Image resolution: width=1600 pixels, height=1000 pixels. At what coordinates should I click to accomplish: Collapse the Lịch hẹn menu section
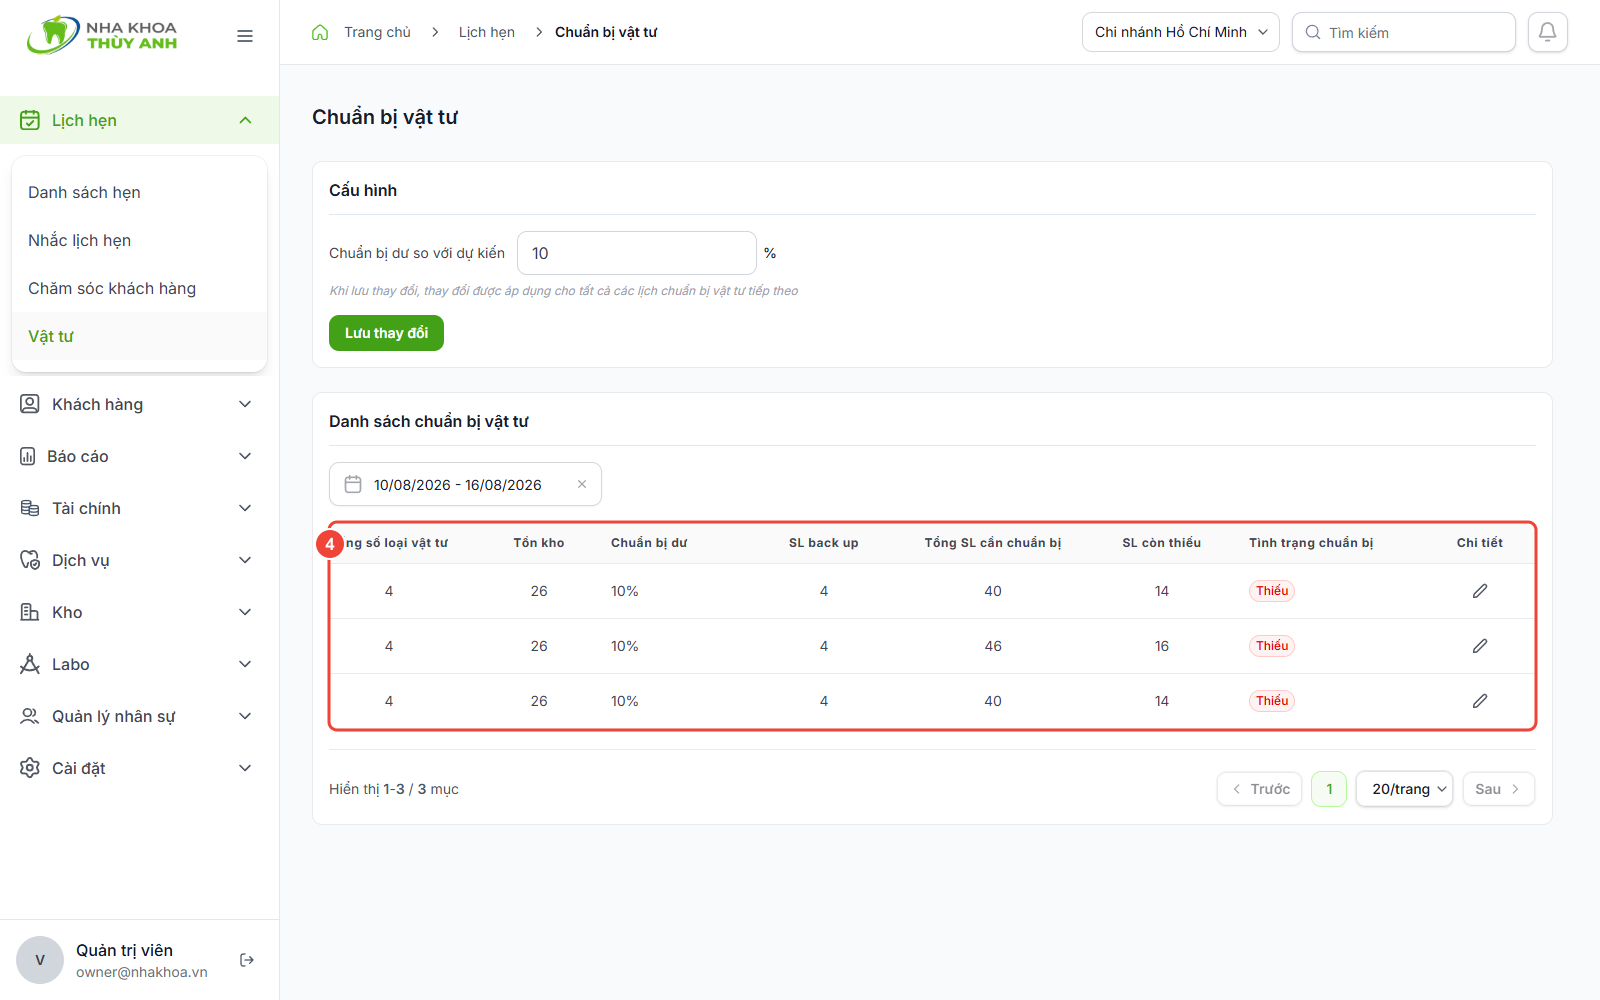[x=245, y=120]
